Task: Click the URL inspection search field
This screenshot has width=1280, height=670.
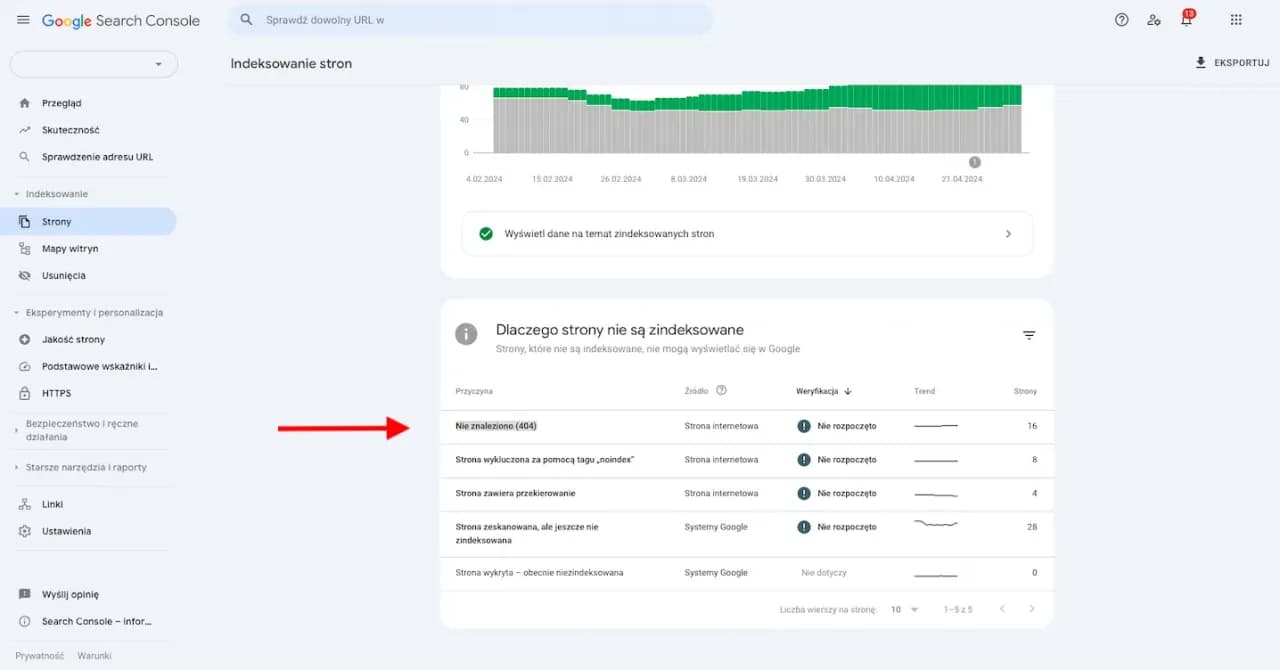Action: pos(470,20)
